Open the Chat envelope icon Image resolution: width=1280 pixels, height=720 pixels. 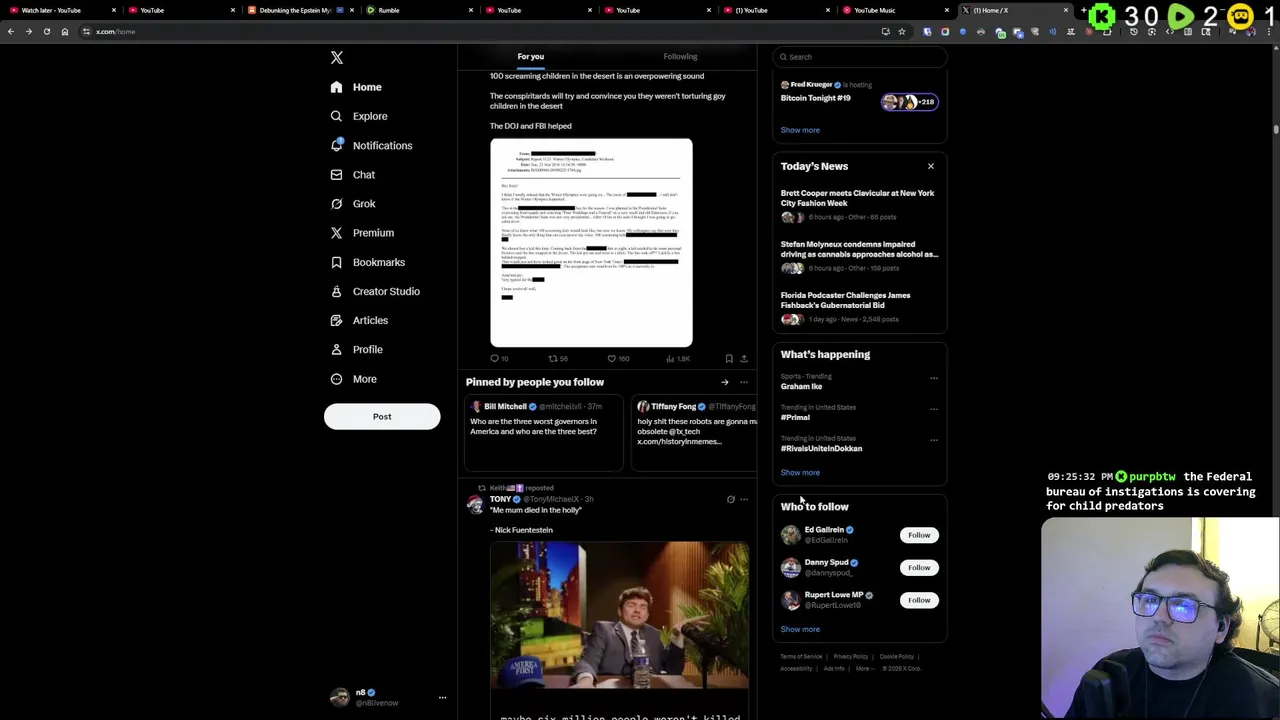[337, 174]
